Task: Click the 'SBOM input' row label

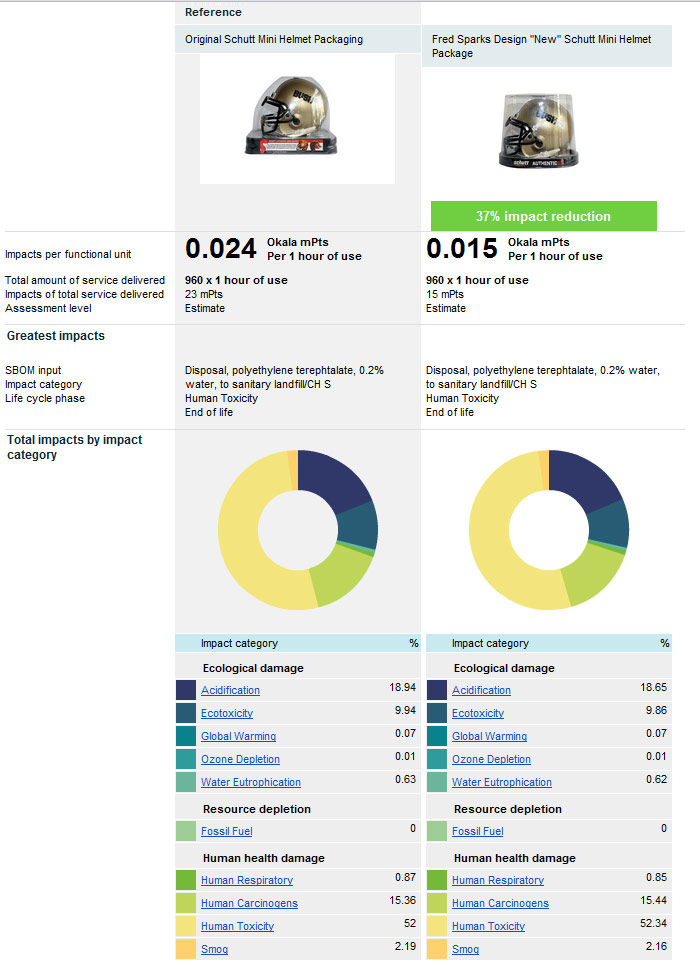Action: point(33,370)
